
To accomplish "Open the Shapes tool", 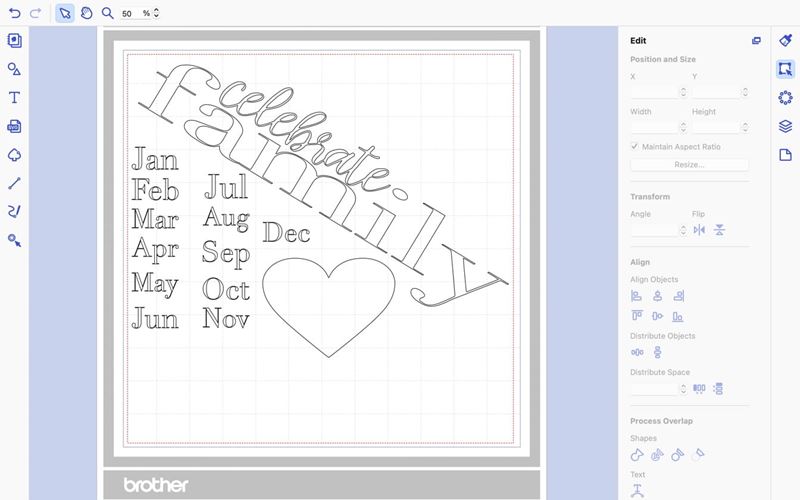I will click(15, 69).
